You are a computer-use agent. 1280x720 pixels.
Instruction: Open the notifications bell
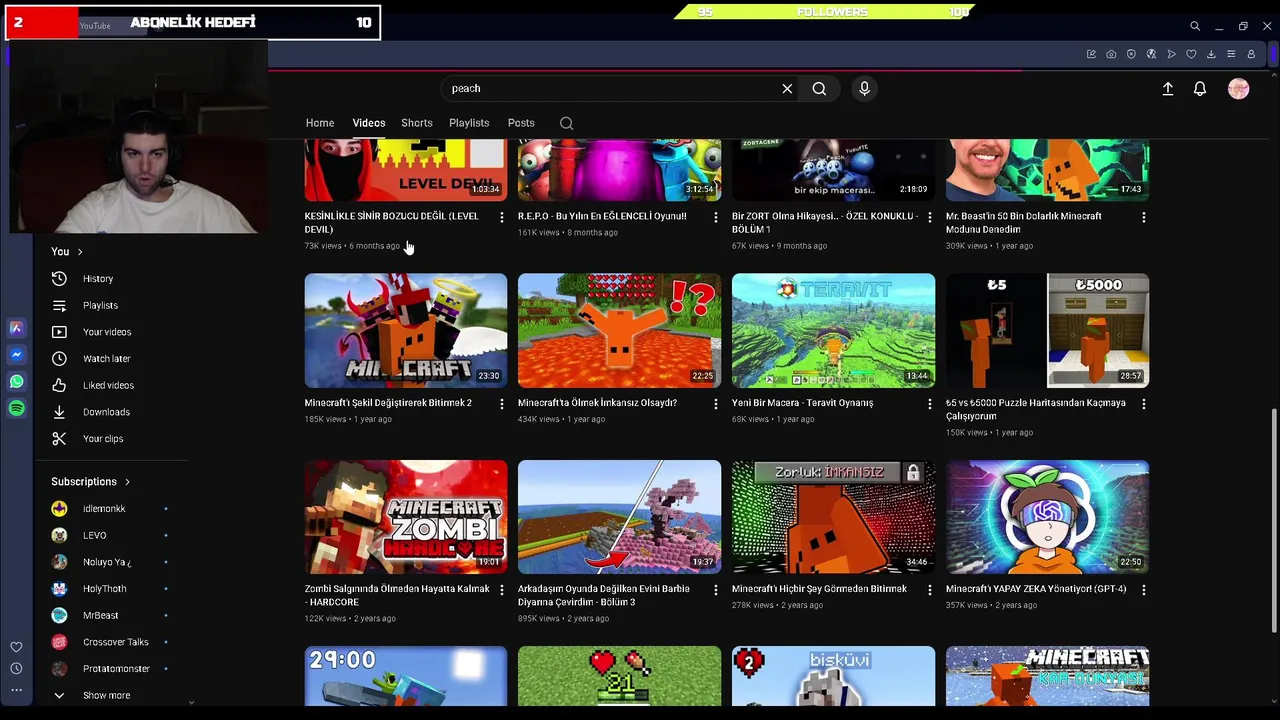click(1200, 89)
